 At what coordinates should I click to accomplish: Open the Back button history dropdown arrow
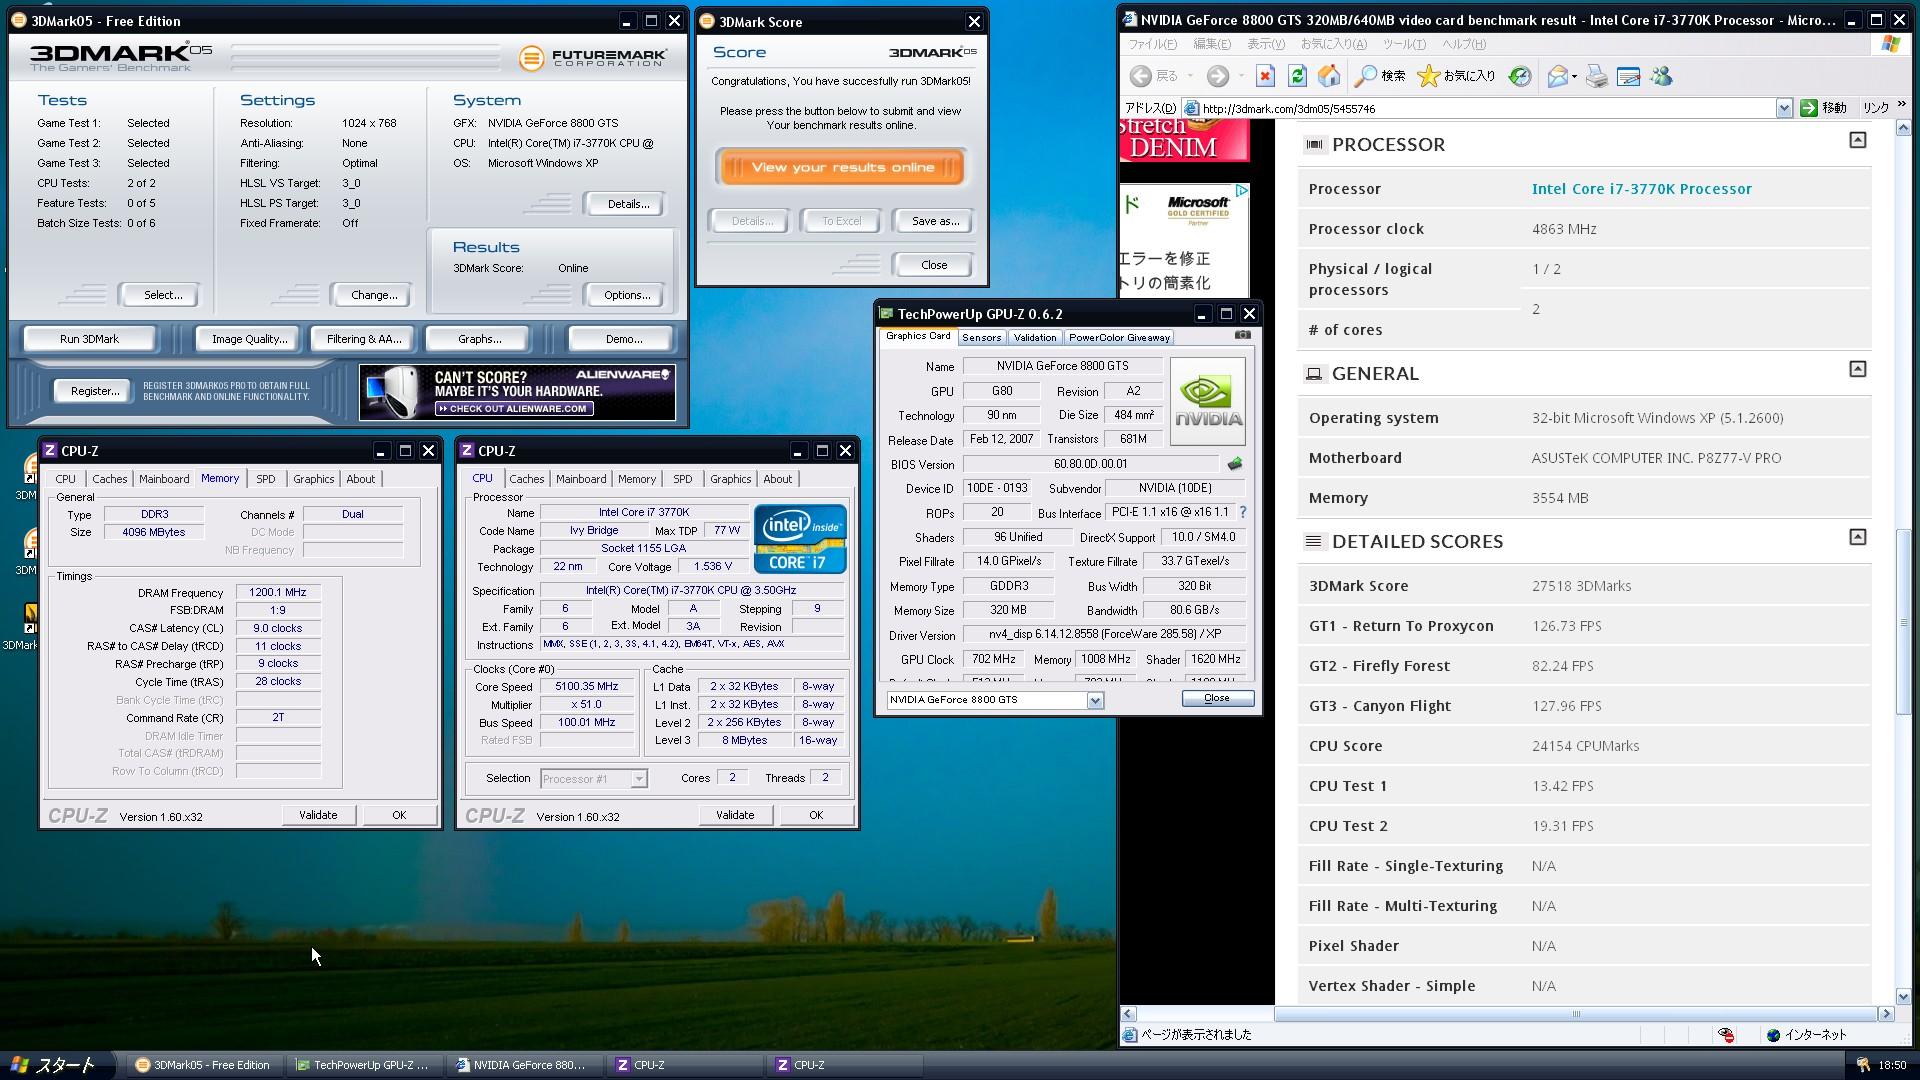pos(1190,76)
